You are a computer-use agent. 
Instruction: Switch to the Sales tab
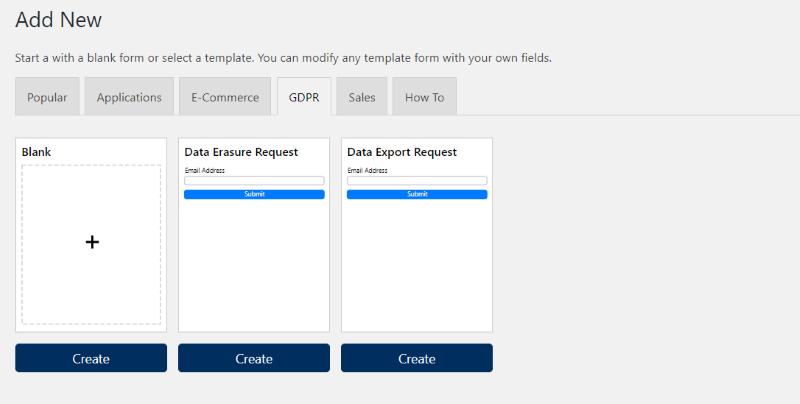[362, 97]
